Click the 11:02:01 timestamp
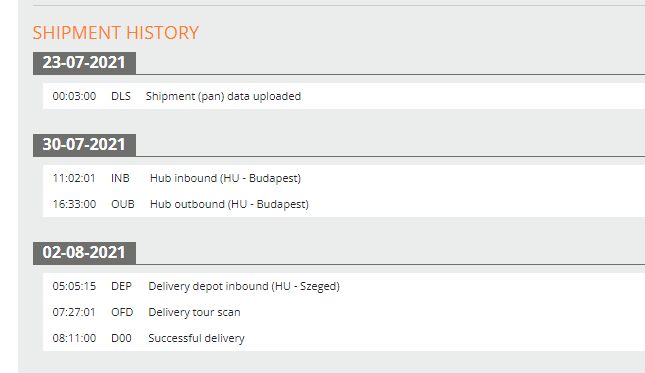The width and height of the screenshot is (645, 373). 74,178
